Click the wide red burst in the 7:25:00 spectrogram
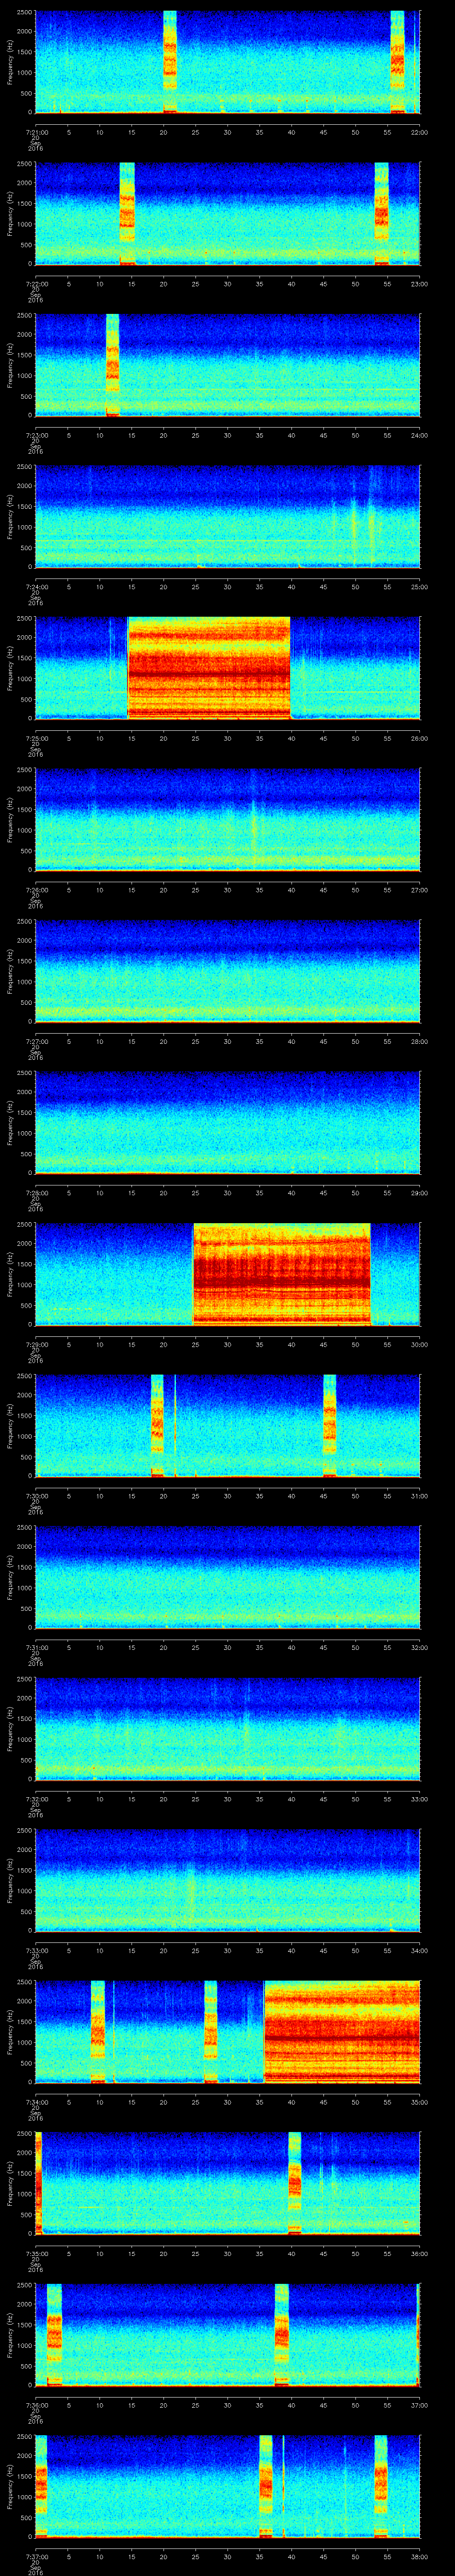The width and height of the screenshot is (455, 2576). pos(209,667)
